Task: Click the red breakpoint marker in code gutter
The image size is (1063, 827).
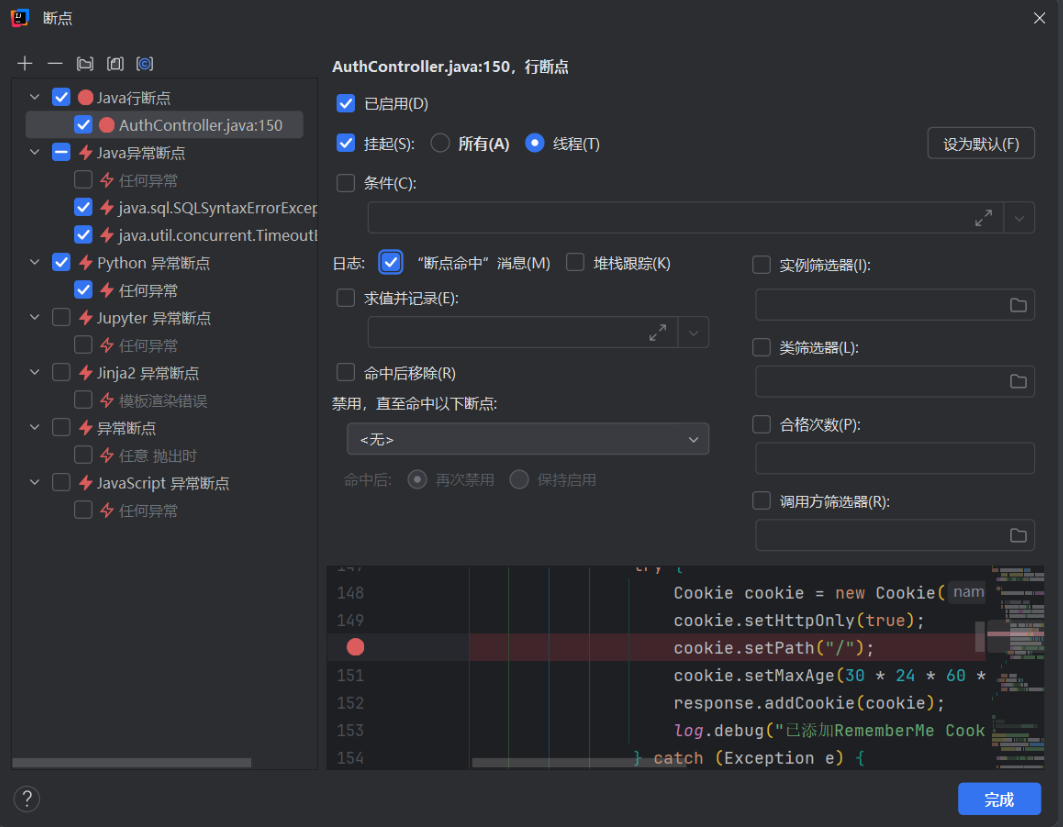Action: [x=355, y=647]
